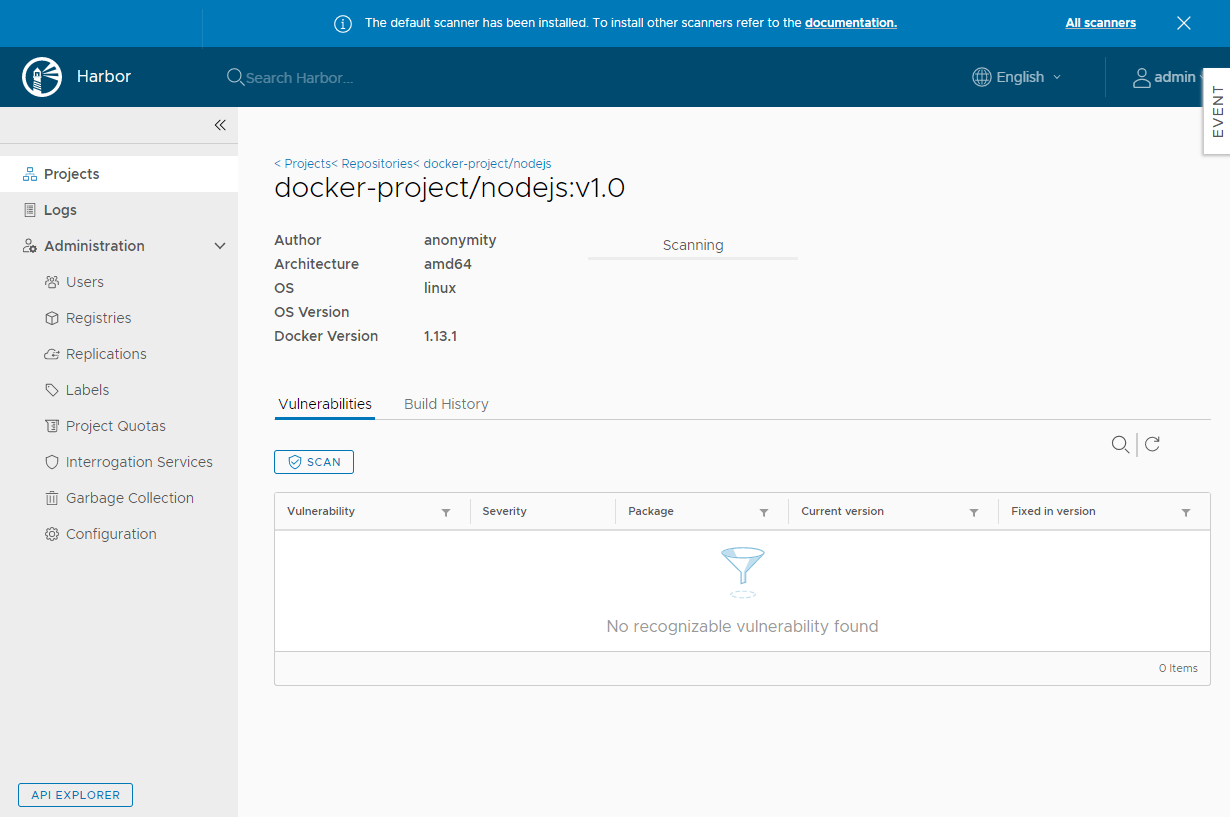Click the Project Quotas icon

(52, 426)
